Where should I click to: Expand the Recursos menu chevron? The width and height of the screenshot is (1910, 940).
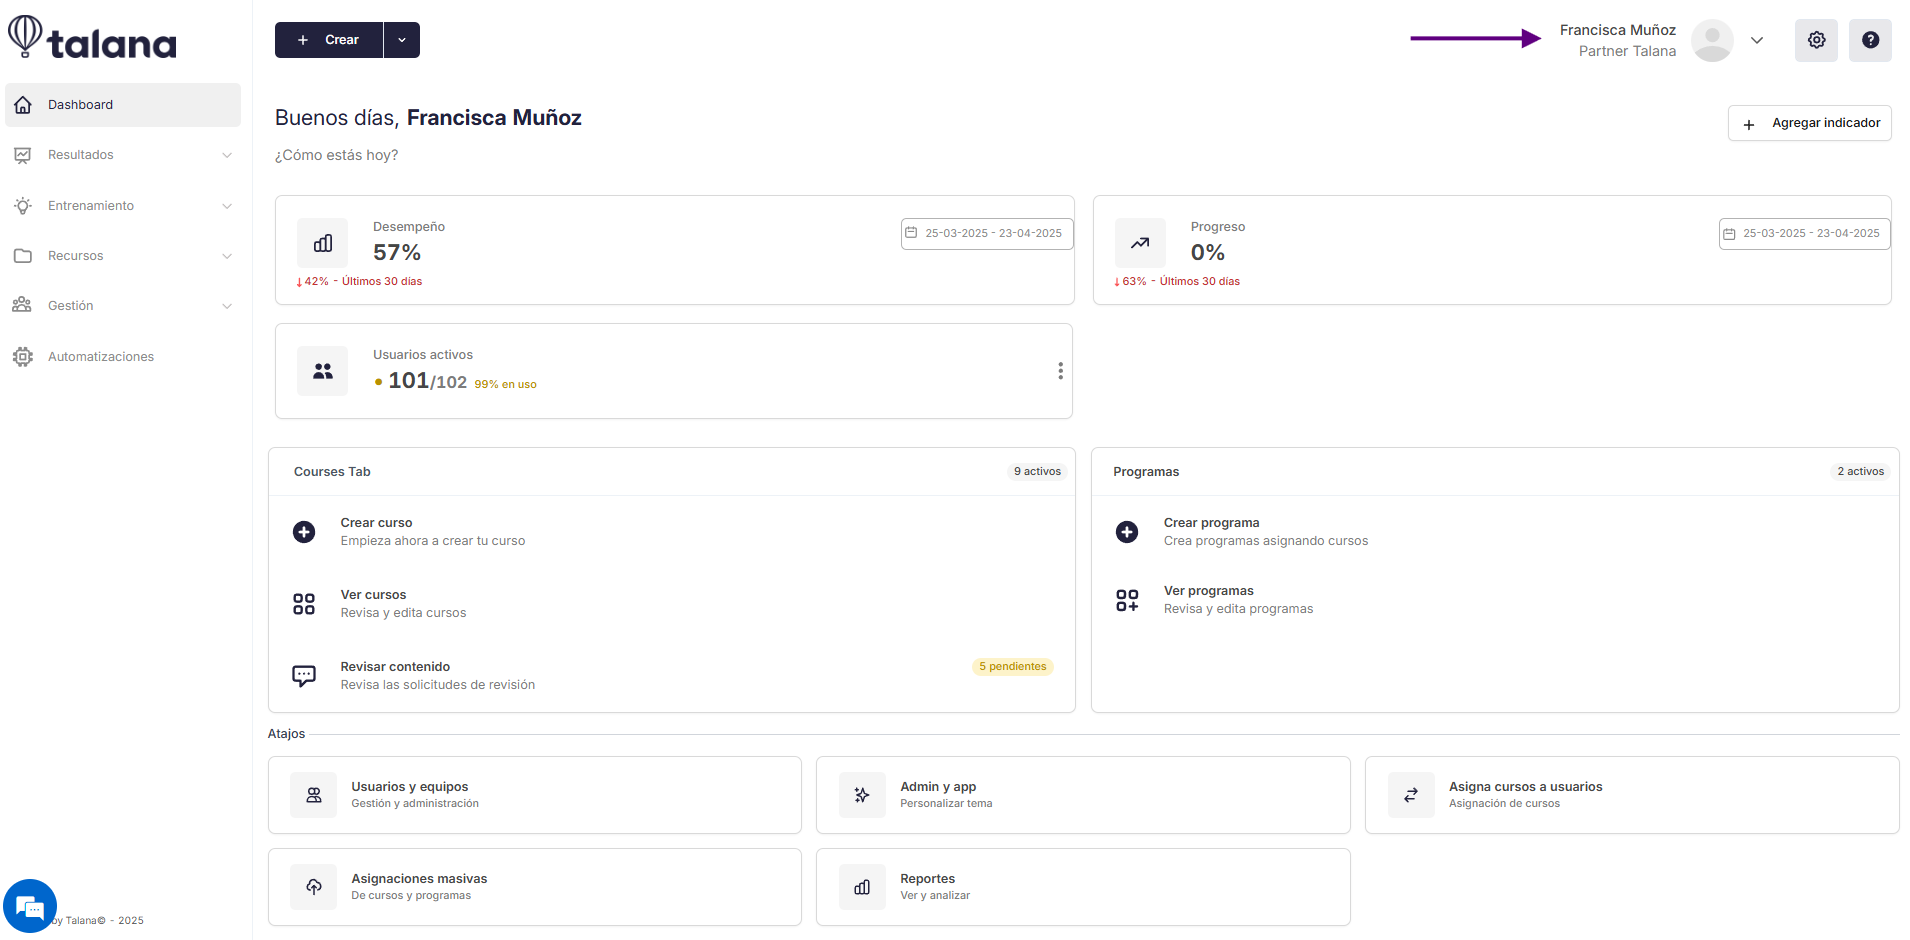click(x=227, y=256)
